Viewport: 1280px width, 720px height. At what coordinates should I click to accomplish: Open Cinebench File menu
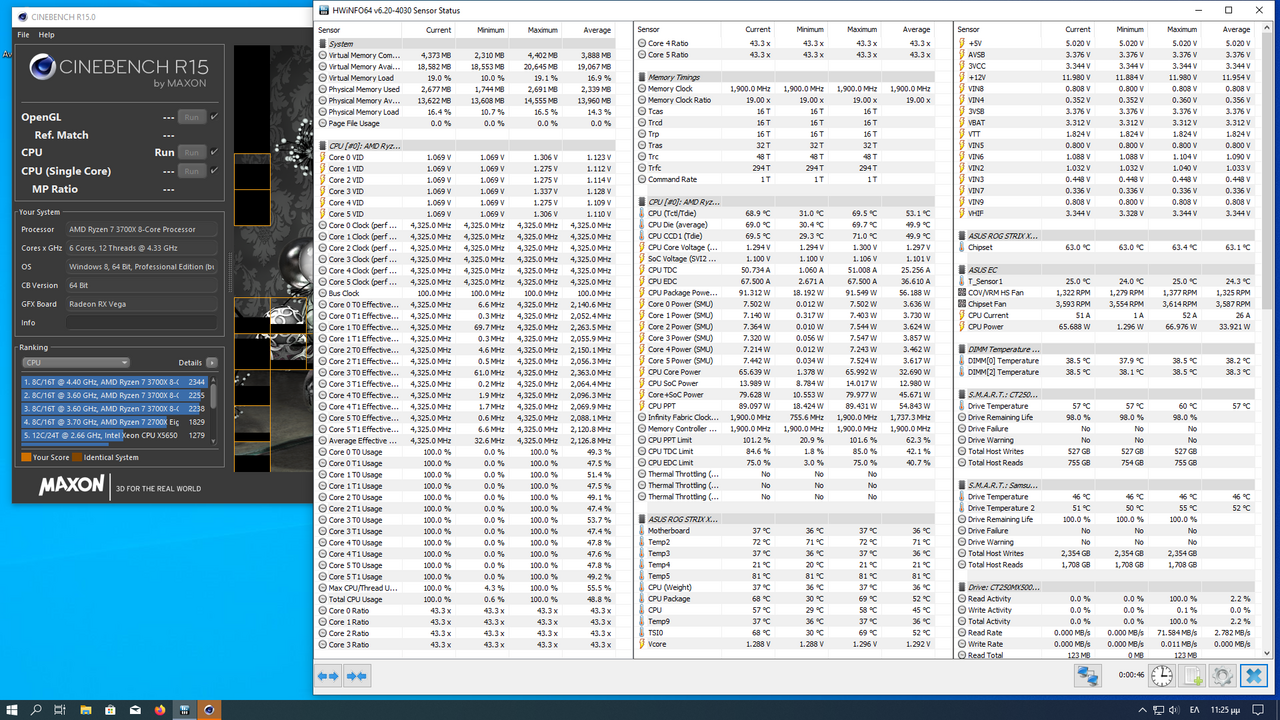23,34
